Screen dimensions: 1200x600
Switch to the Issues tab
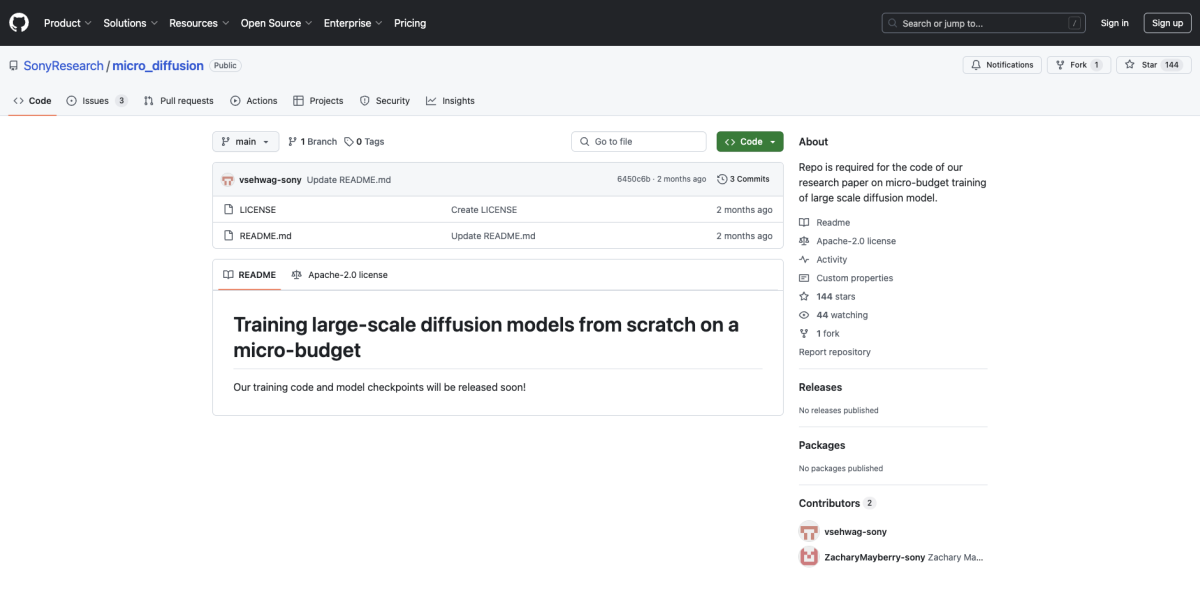click(96, 101)
